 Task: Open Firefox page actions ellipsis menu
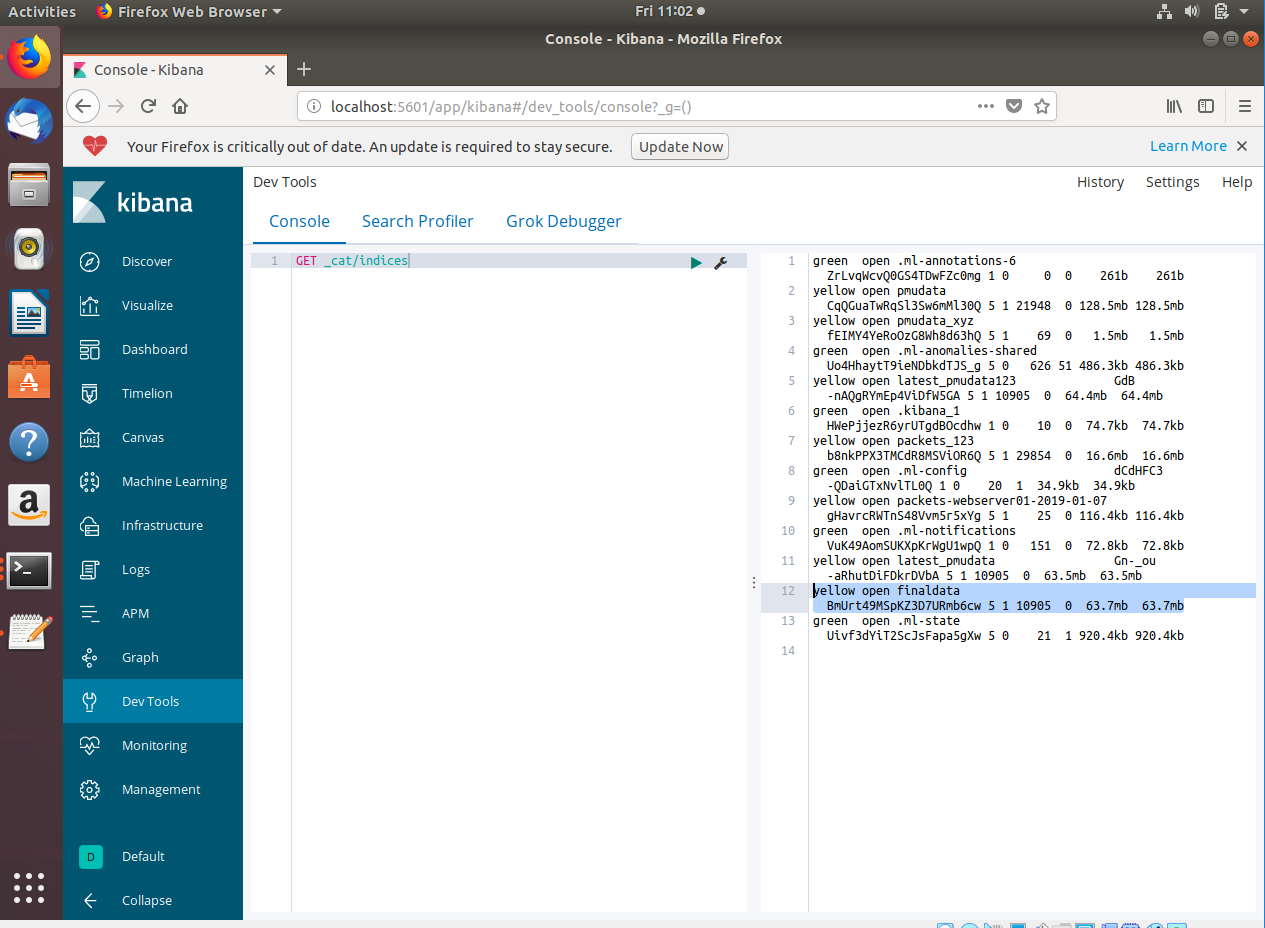click(x=985, y=106)
